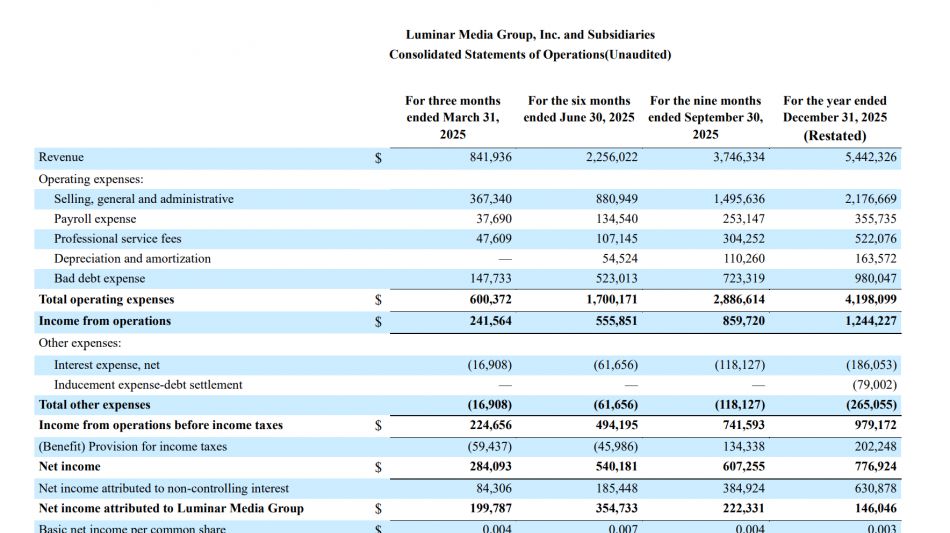Click pre-tax income value 979,172
Viewport: 950px width, 533px height.
pos(875,425)
